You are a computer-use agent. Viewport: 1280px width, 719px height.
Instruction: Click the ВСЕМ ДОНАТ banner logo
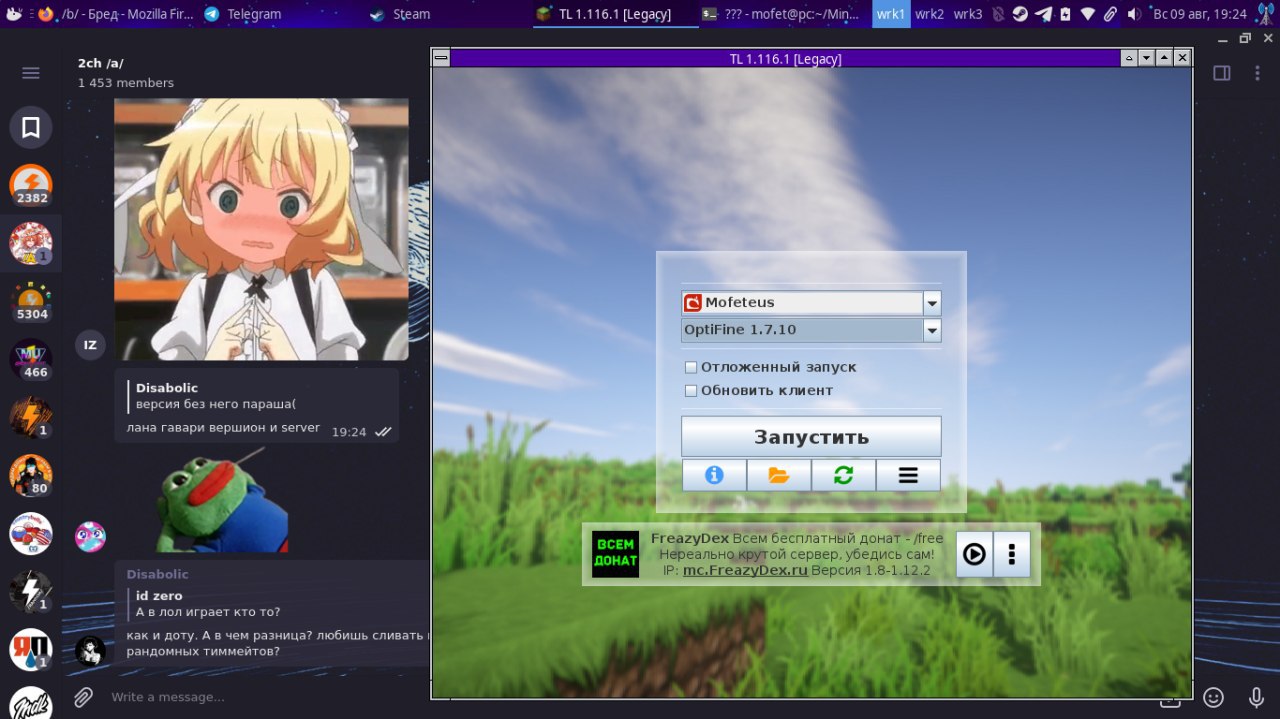(x=615, y=554)
